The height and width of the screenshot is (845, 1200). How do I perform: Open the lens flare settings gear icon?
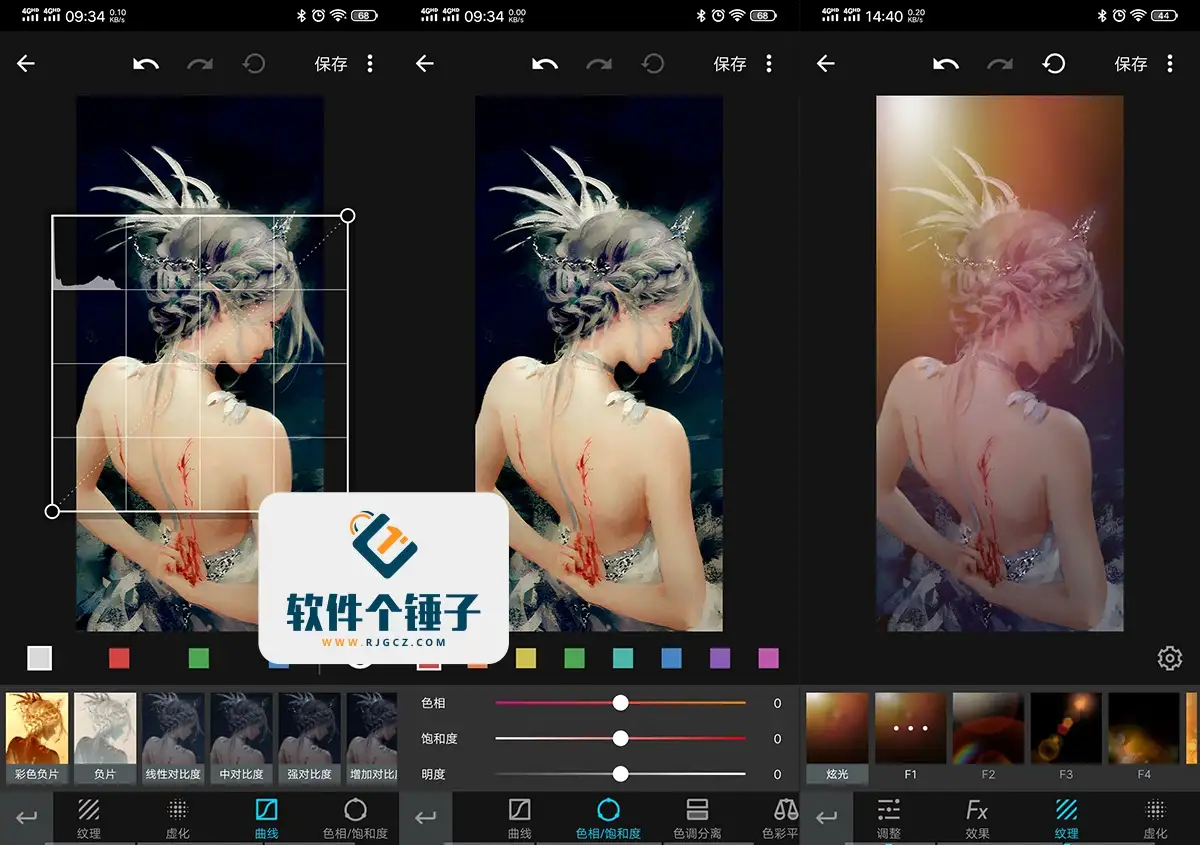coord(1169,658)
